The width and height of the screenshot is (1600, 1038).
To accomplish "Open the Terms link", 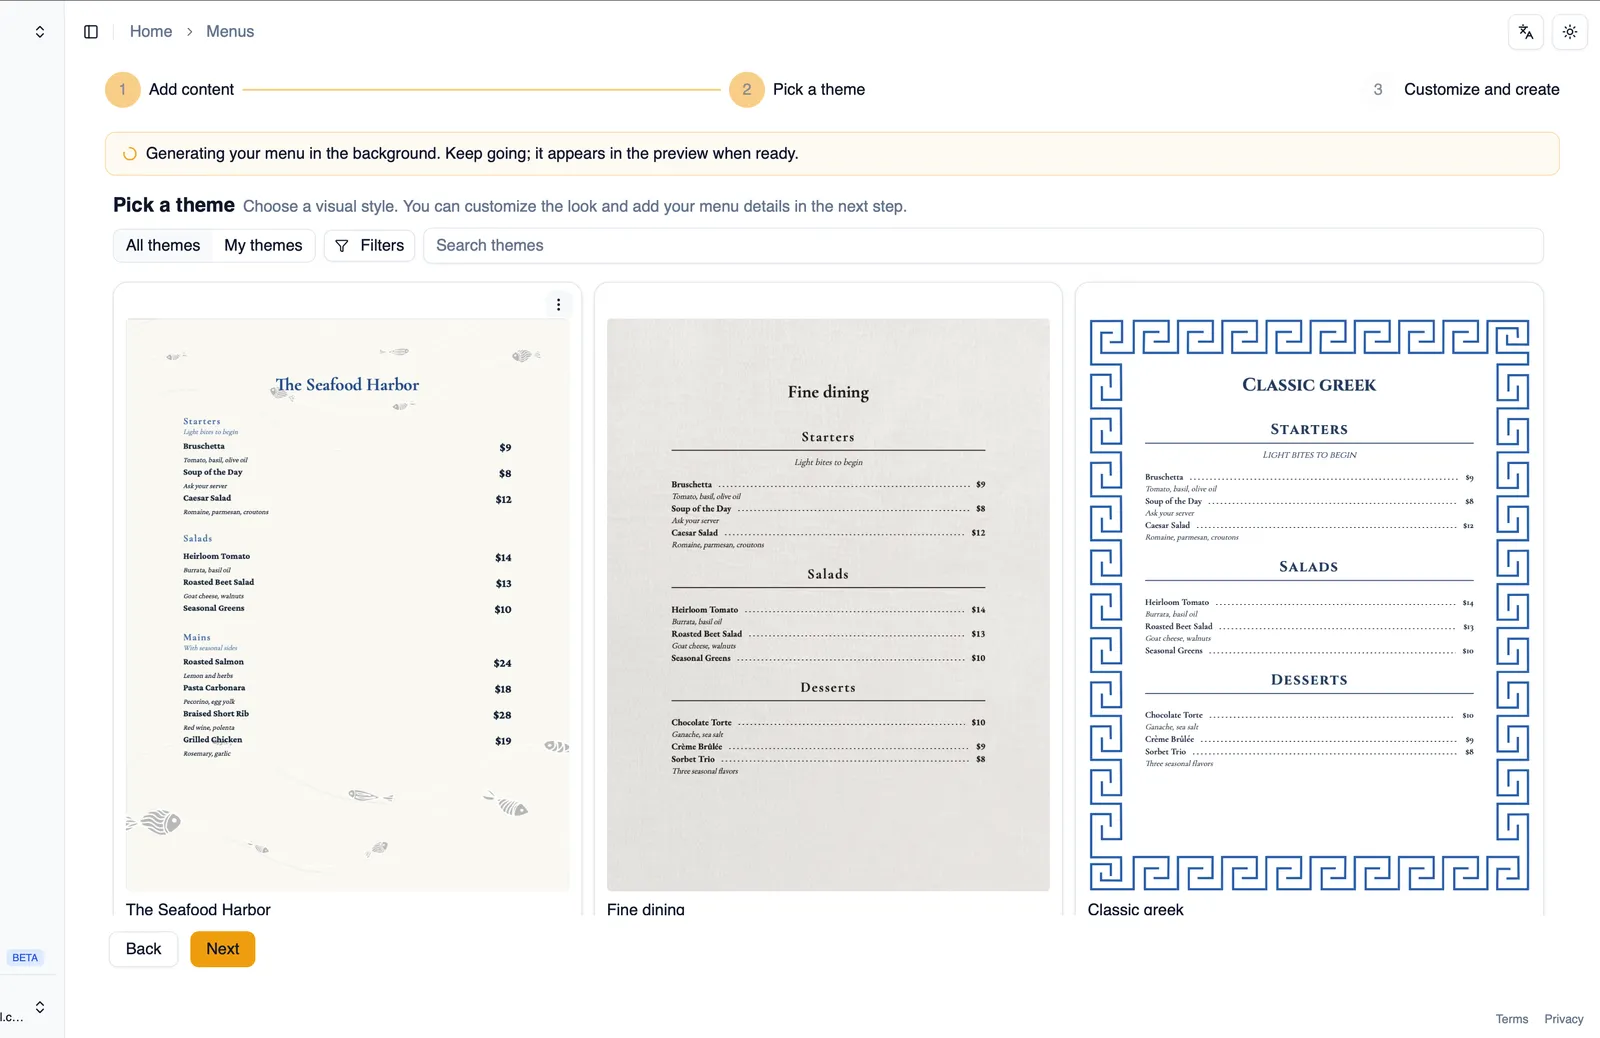I will [1512, 1019].
